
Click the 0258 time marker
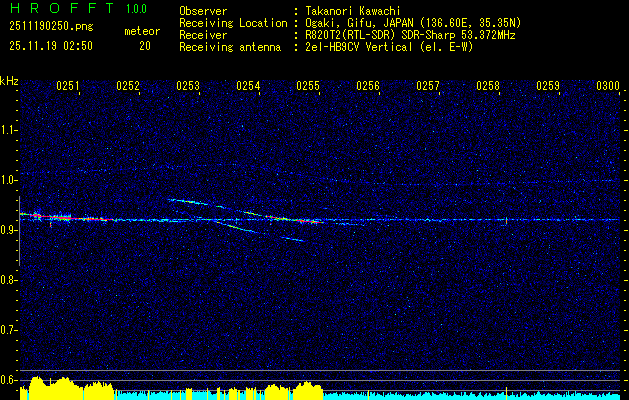(x=488, y=86)
